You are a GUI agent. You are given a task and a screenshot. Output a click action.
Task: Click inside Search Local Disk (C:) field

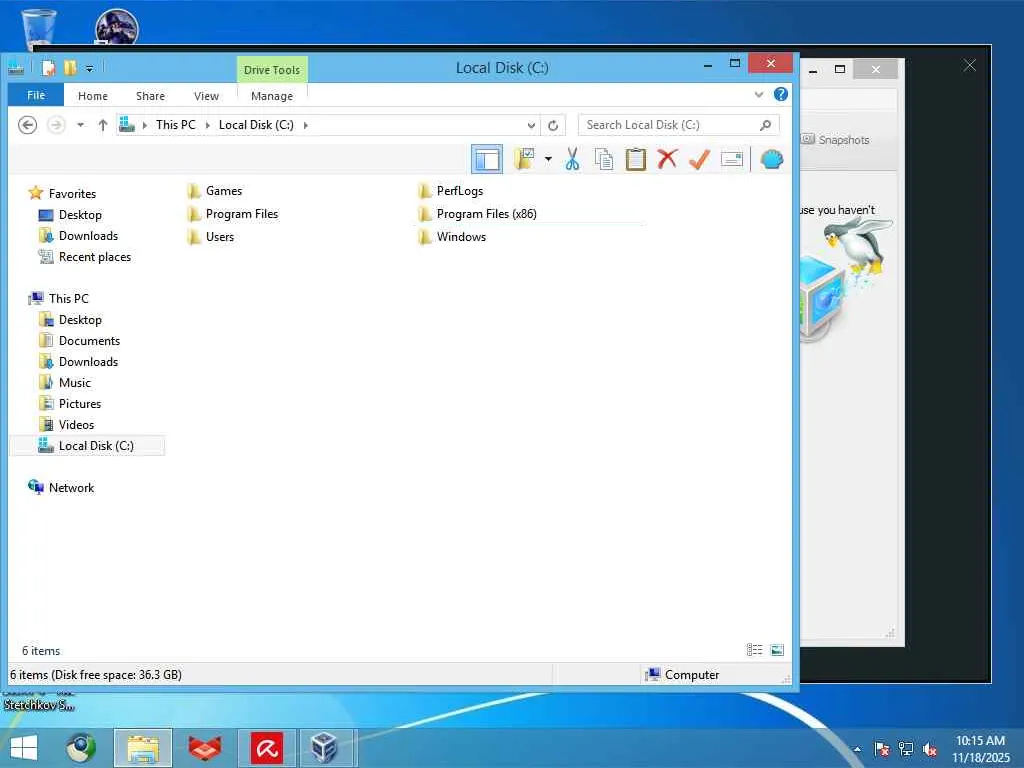(678, 125)
